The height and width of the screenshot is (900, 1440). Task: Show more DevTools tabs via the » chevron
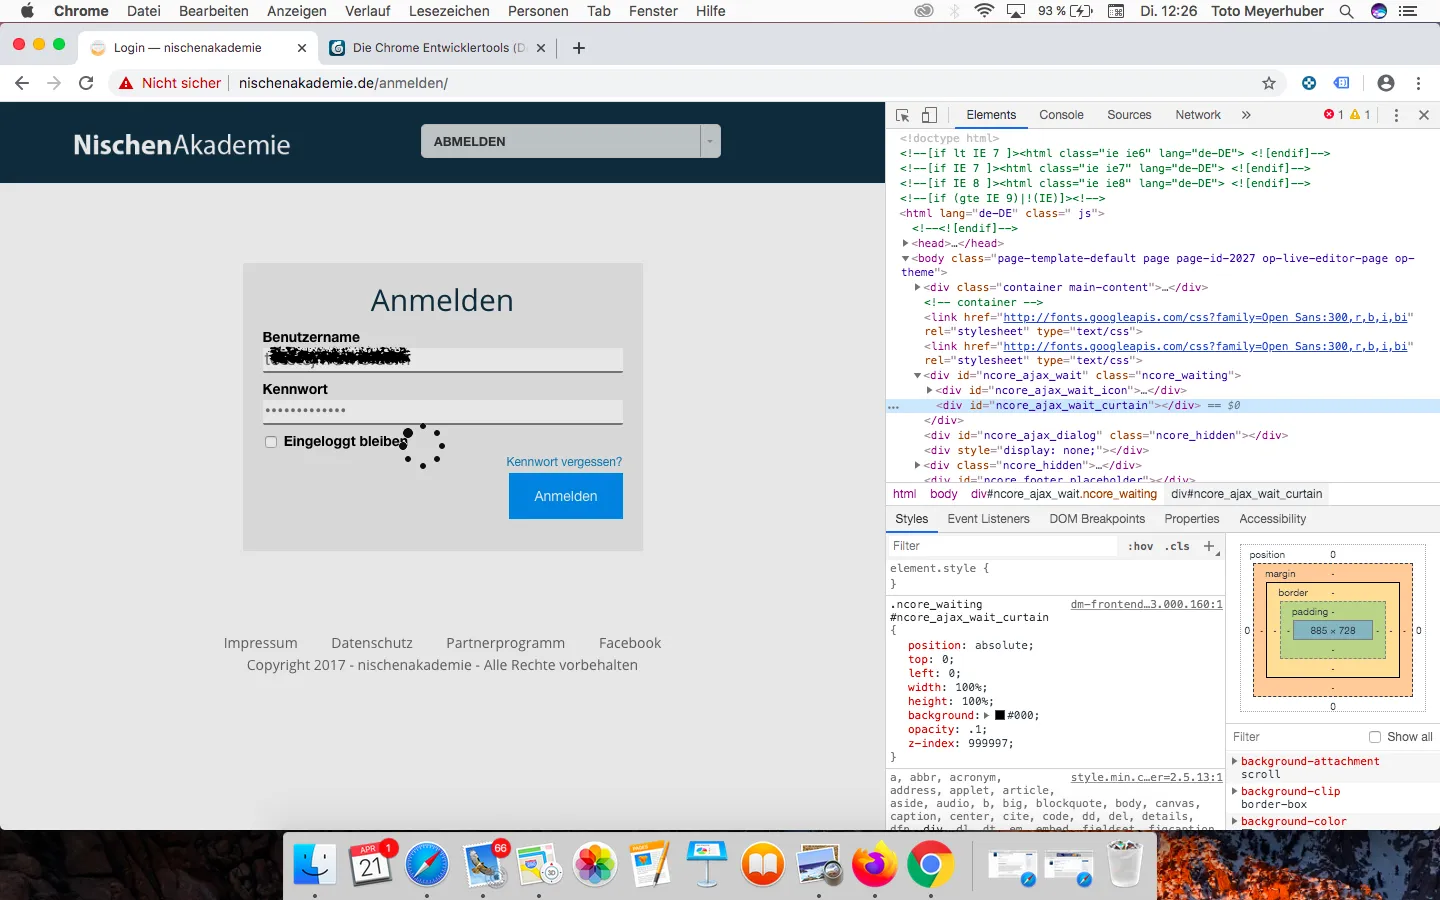click(x=1246, y=115)
